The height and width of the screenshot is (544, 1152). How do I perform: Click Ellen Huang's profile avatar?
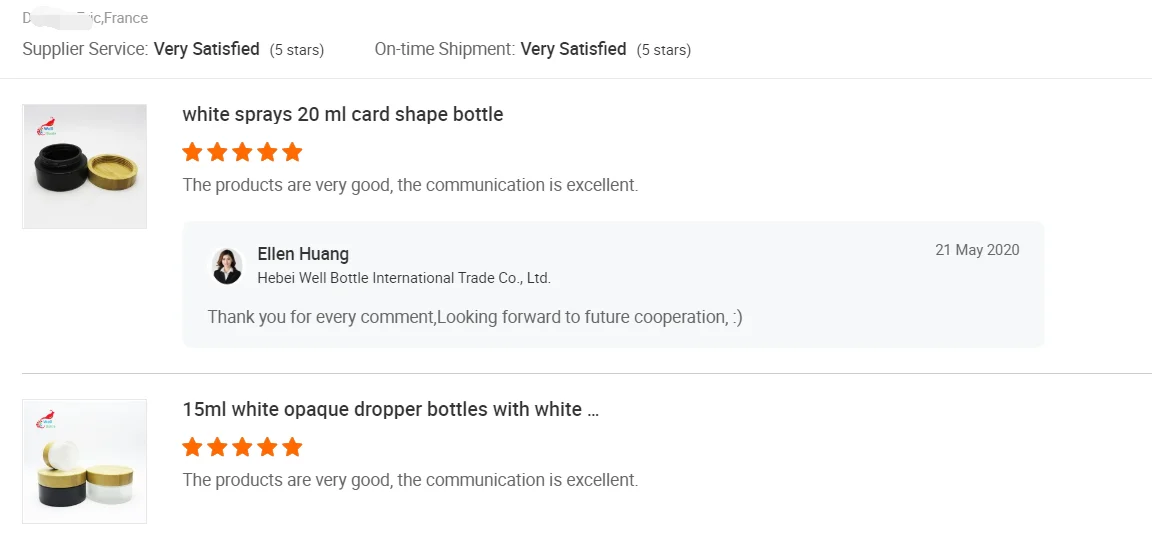227,266
